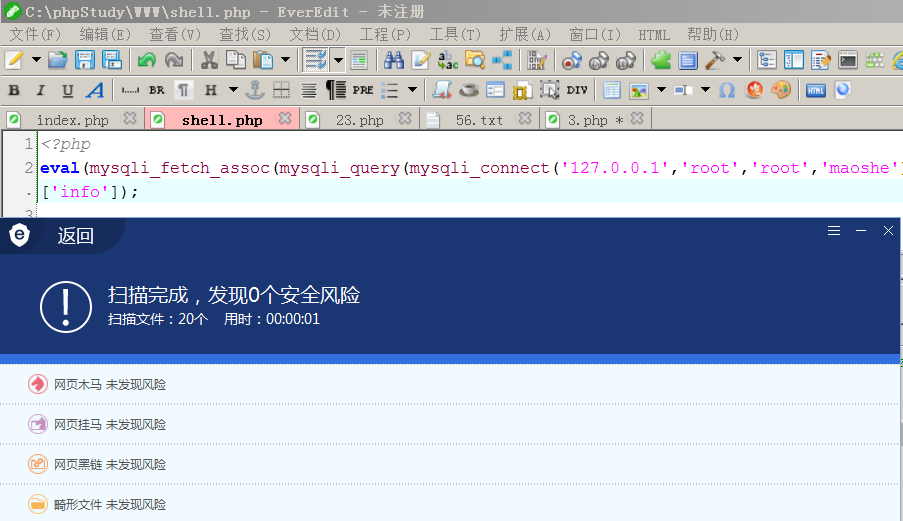Open the Paste dropdown arrow
This screenshot has height=521, width=903.
pyautogui.click(x=285, y=60)
